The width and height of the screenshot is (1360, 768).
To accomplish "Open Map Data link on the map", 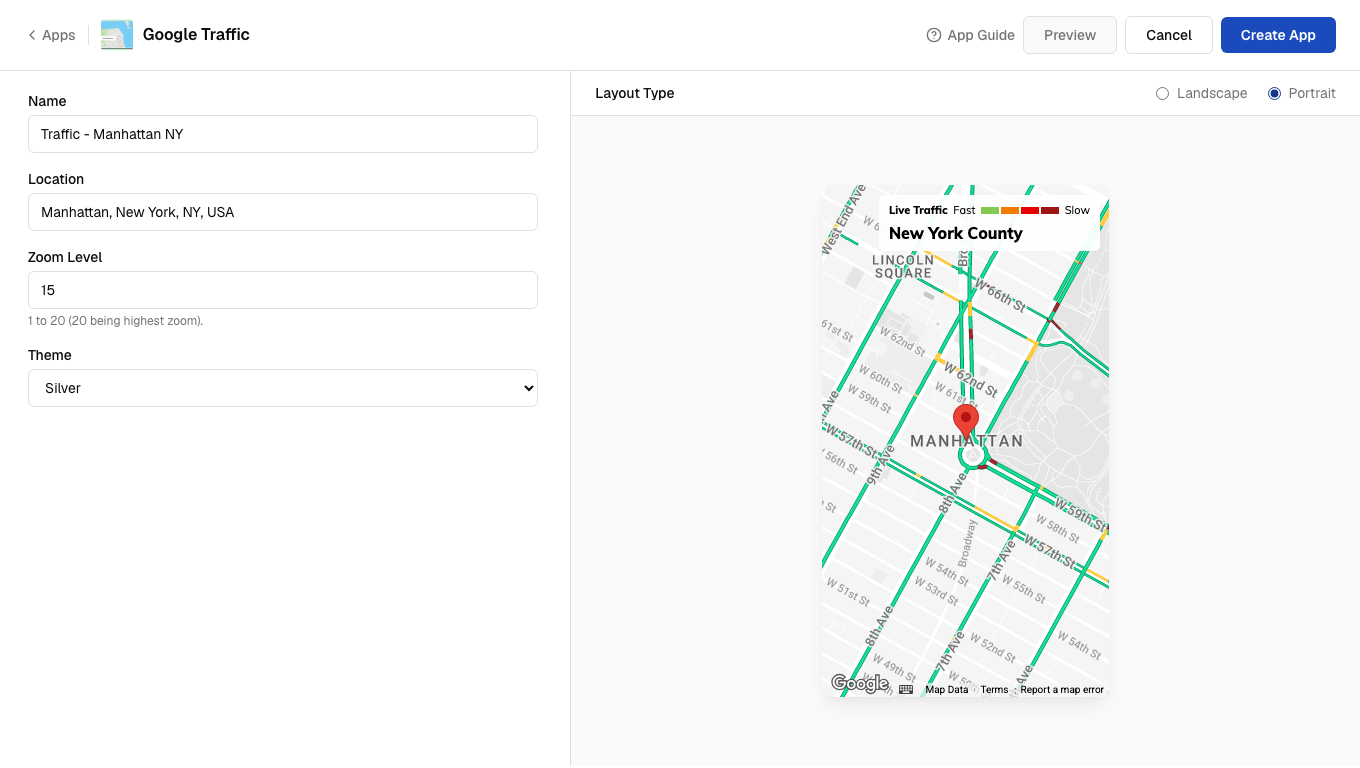I will pos(946,690).
